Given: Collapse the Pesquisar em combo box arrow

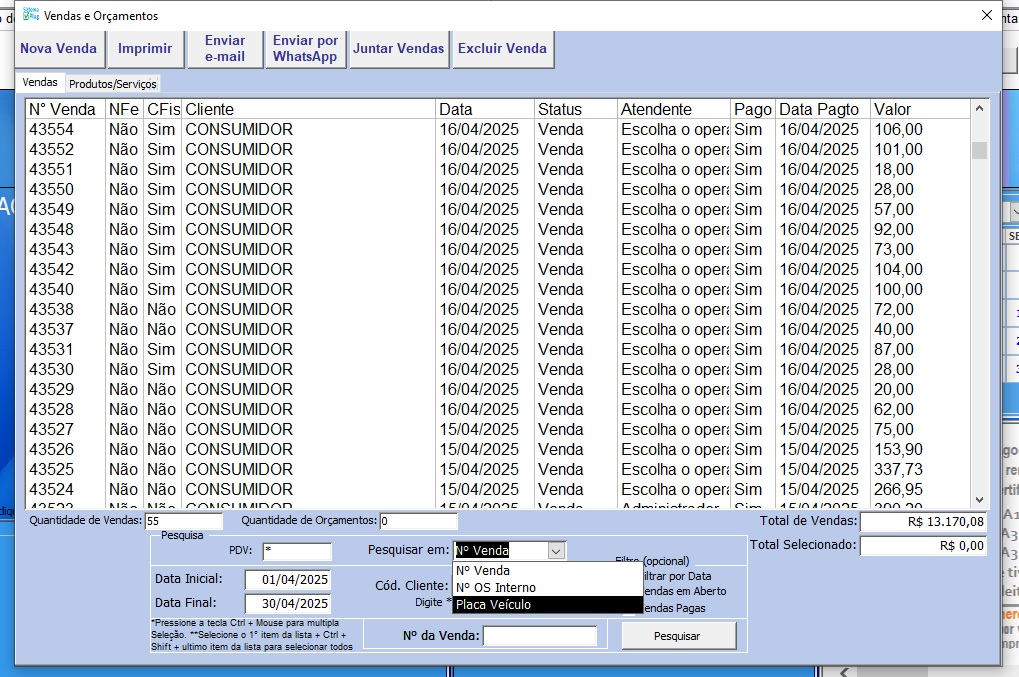Looking at the screenshot, I should 556,551.
